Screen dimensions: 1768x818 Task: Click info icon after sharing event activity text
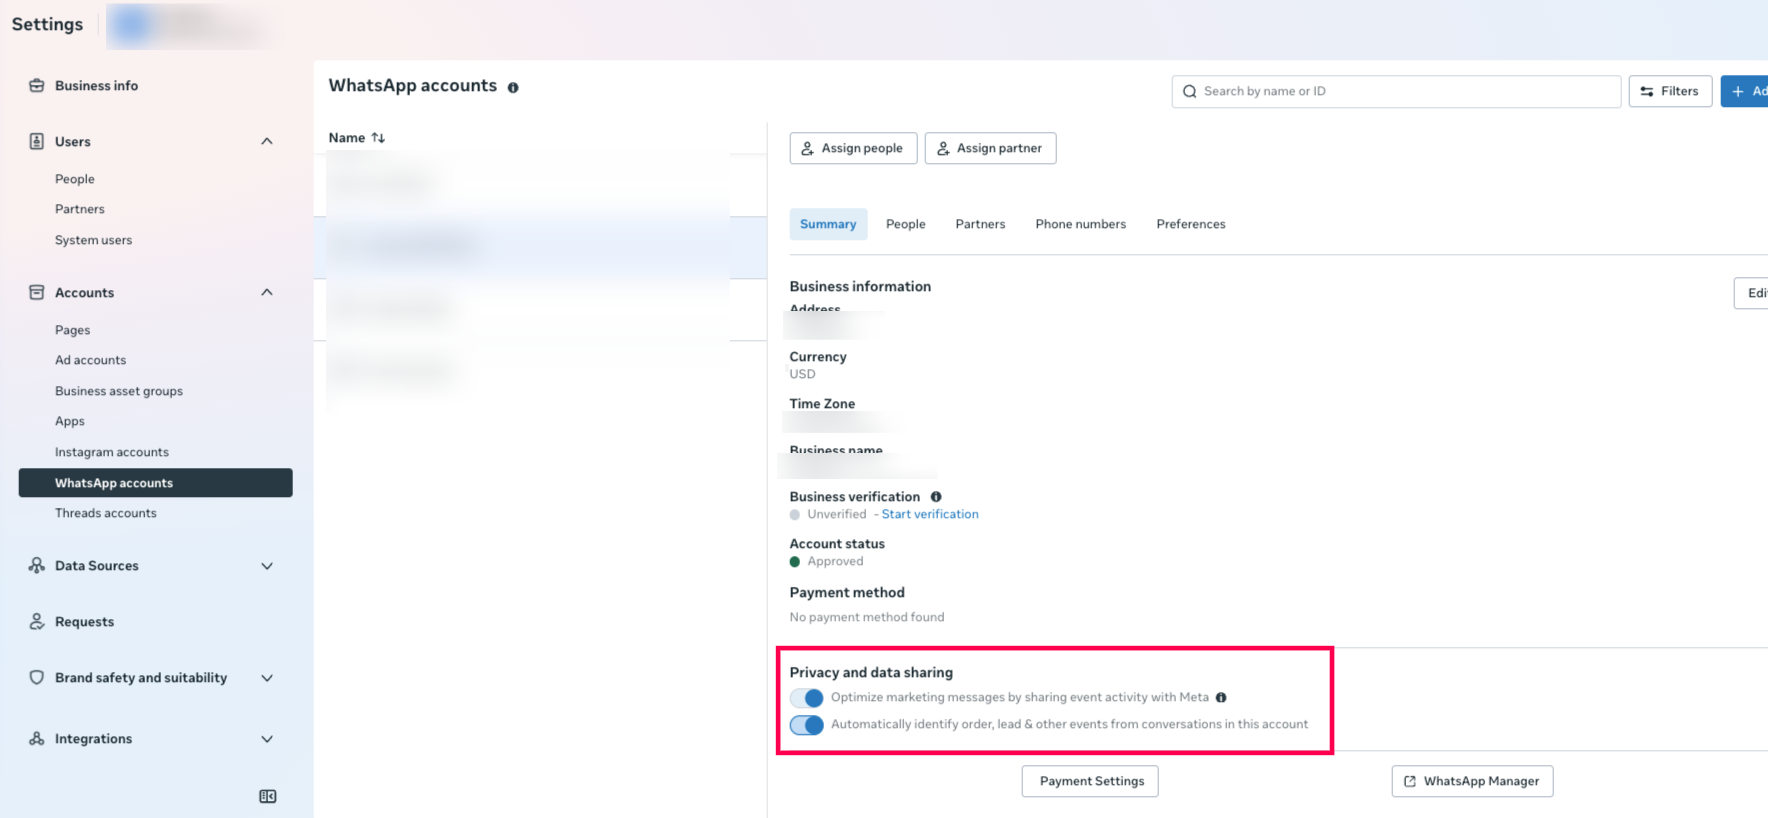click(x=1221, y=698)
